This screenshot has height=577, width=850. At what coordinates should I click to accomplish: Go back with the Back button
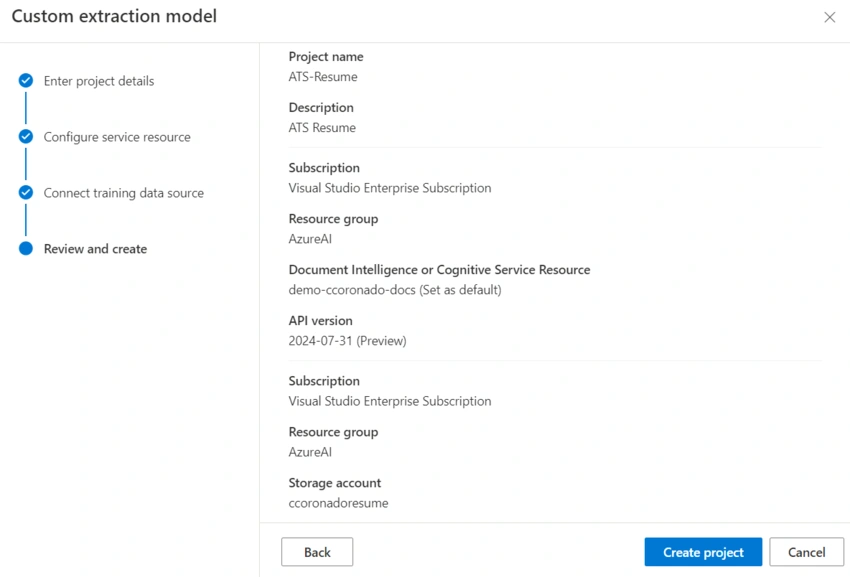[317, 552]
